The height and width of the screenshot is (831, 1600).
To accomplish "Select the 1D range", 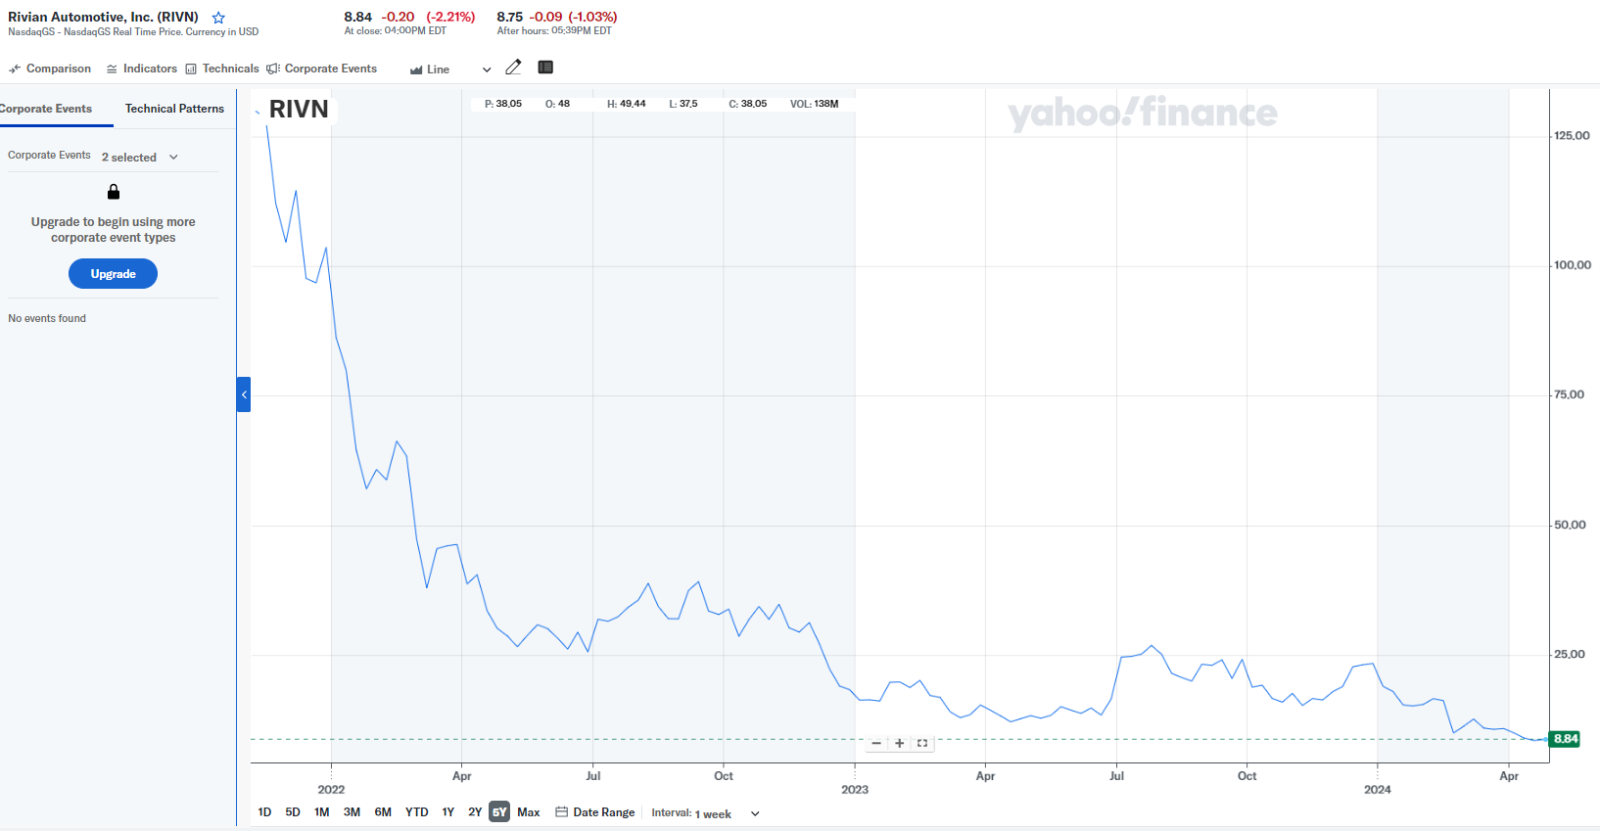I will pos(265,813).
